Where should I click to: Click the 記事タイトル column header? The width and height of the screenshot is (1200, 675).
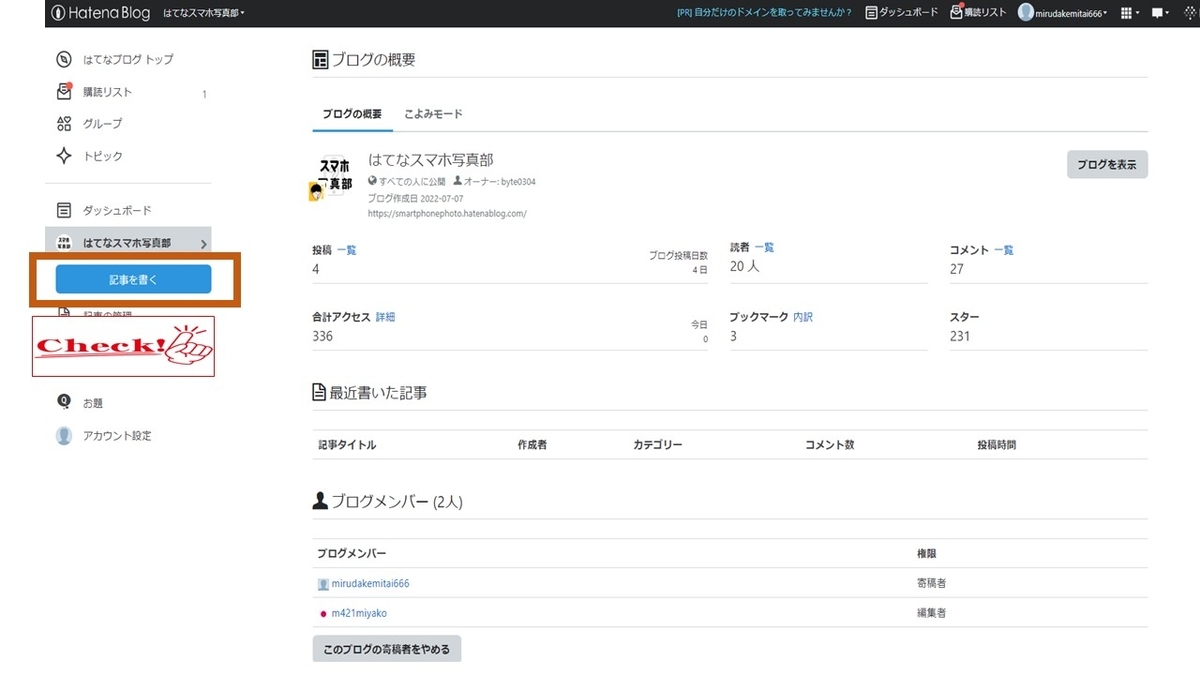point(347,445)
